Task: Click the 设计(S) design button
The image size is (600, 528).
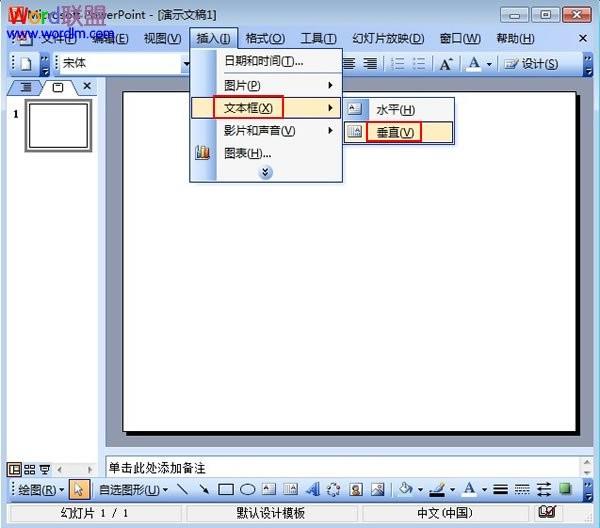Action: click(531, 64)
